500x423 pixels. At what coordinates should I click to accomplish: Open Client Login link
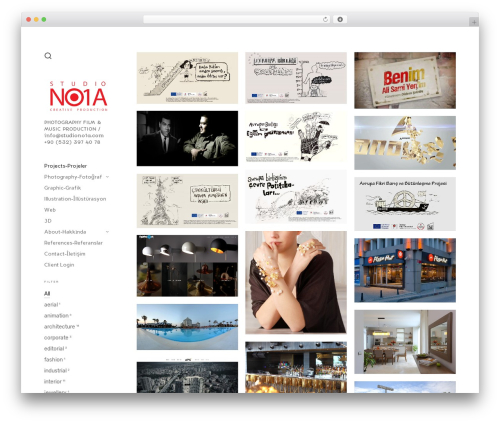tap(59, 265)
